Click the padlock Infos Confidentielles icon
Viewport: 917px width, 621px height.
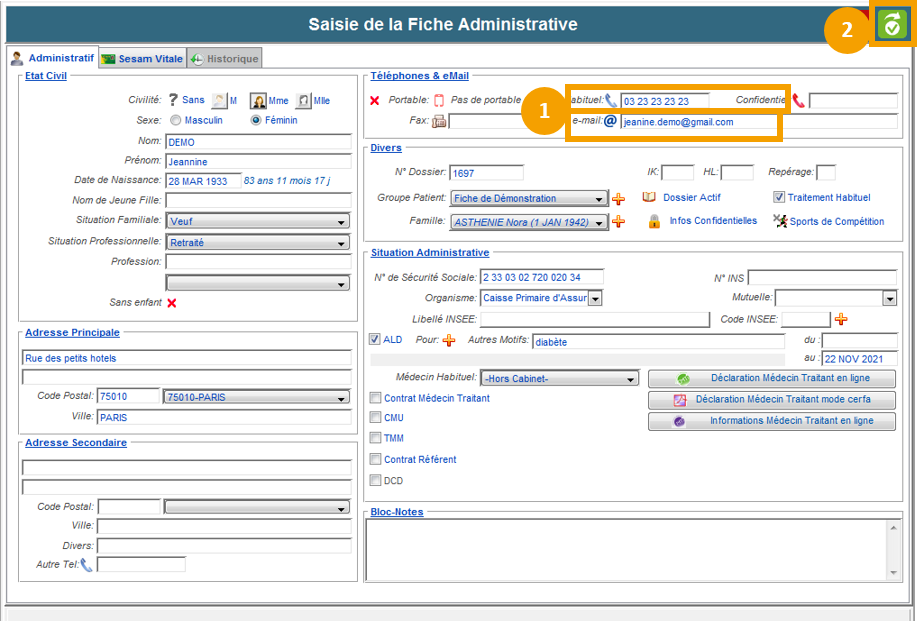[x=653, y=221]
